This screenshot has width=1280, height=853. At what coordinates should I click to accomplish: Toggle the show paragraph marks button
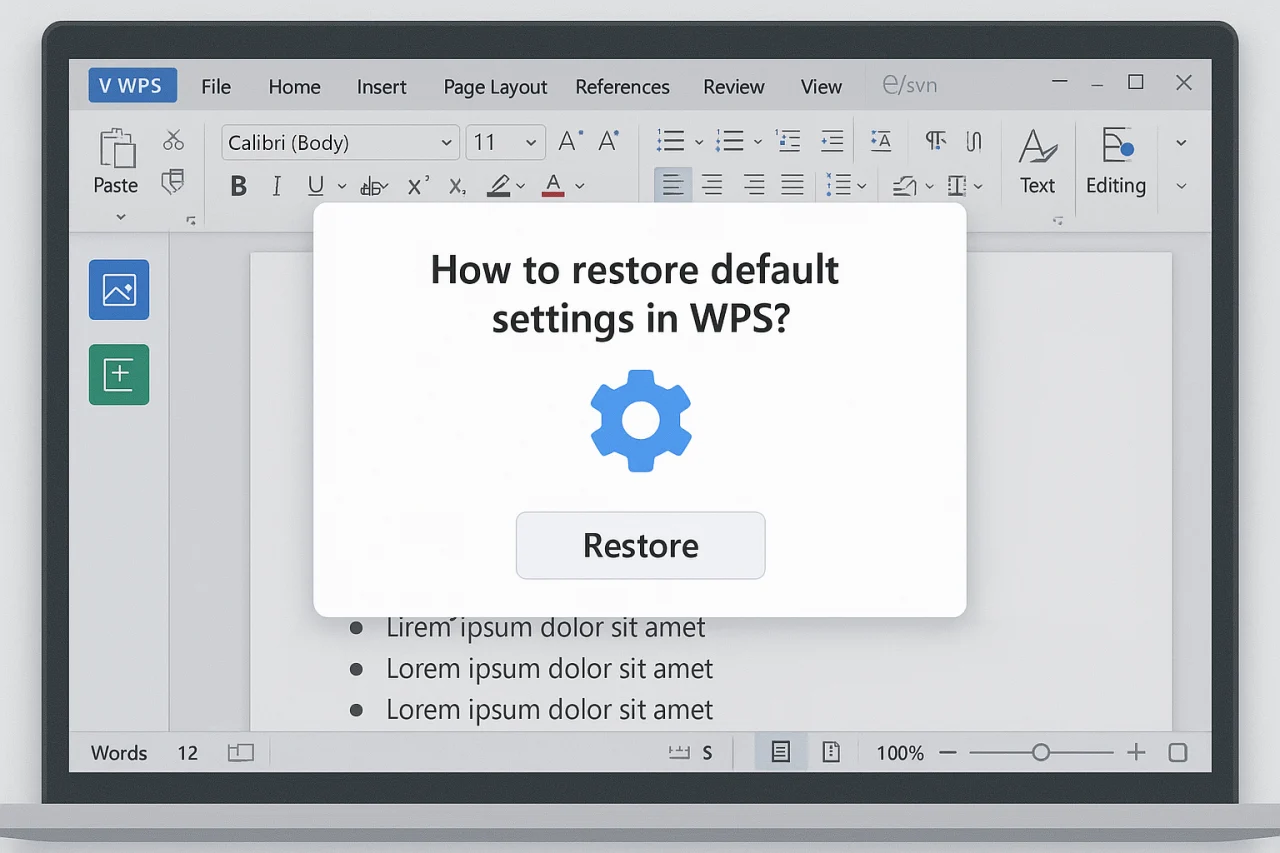[935, 141]
